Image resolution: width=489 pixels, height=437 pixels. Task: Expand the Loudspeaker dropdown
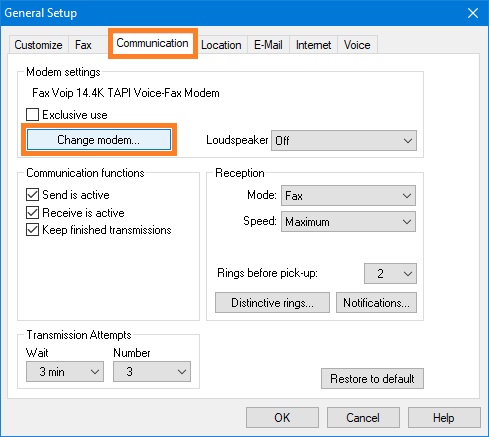click(x=344, y=141)
